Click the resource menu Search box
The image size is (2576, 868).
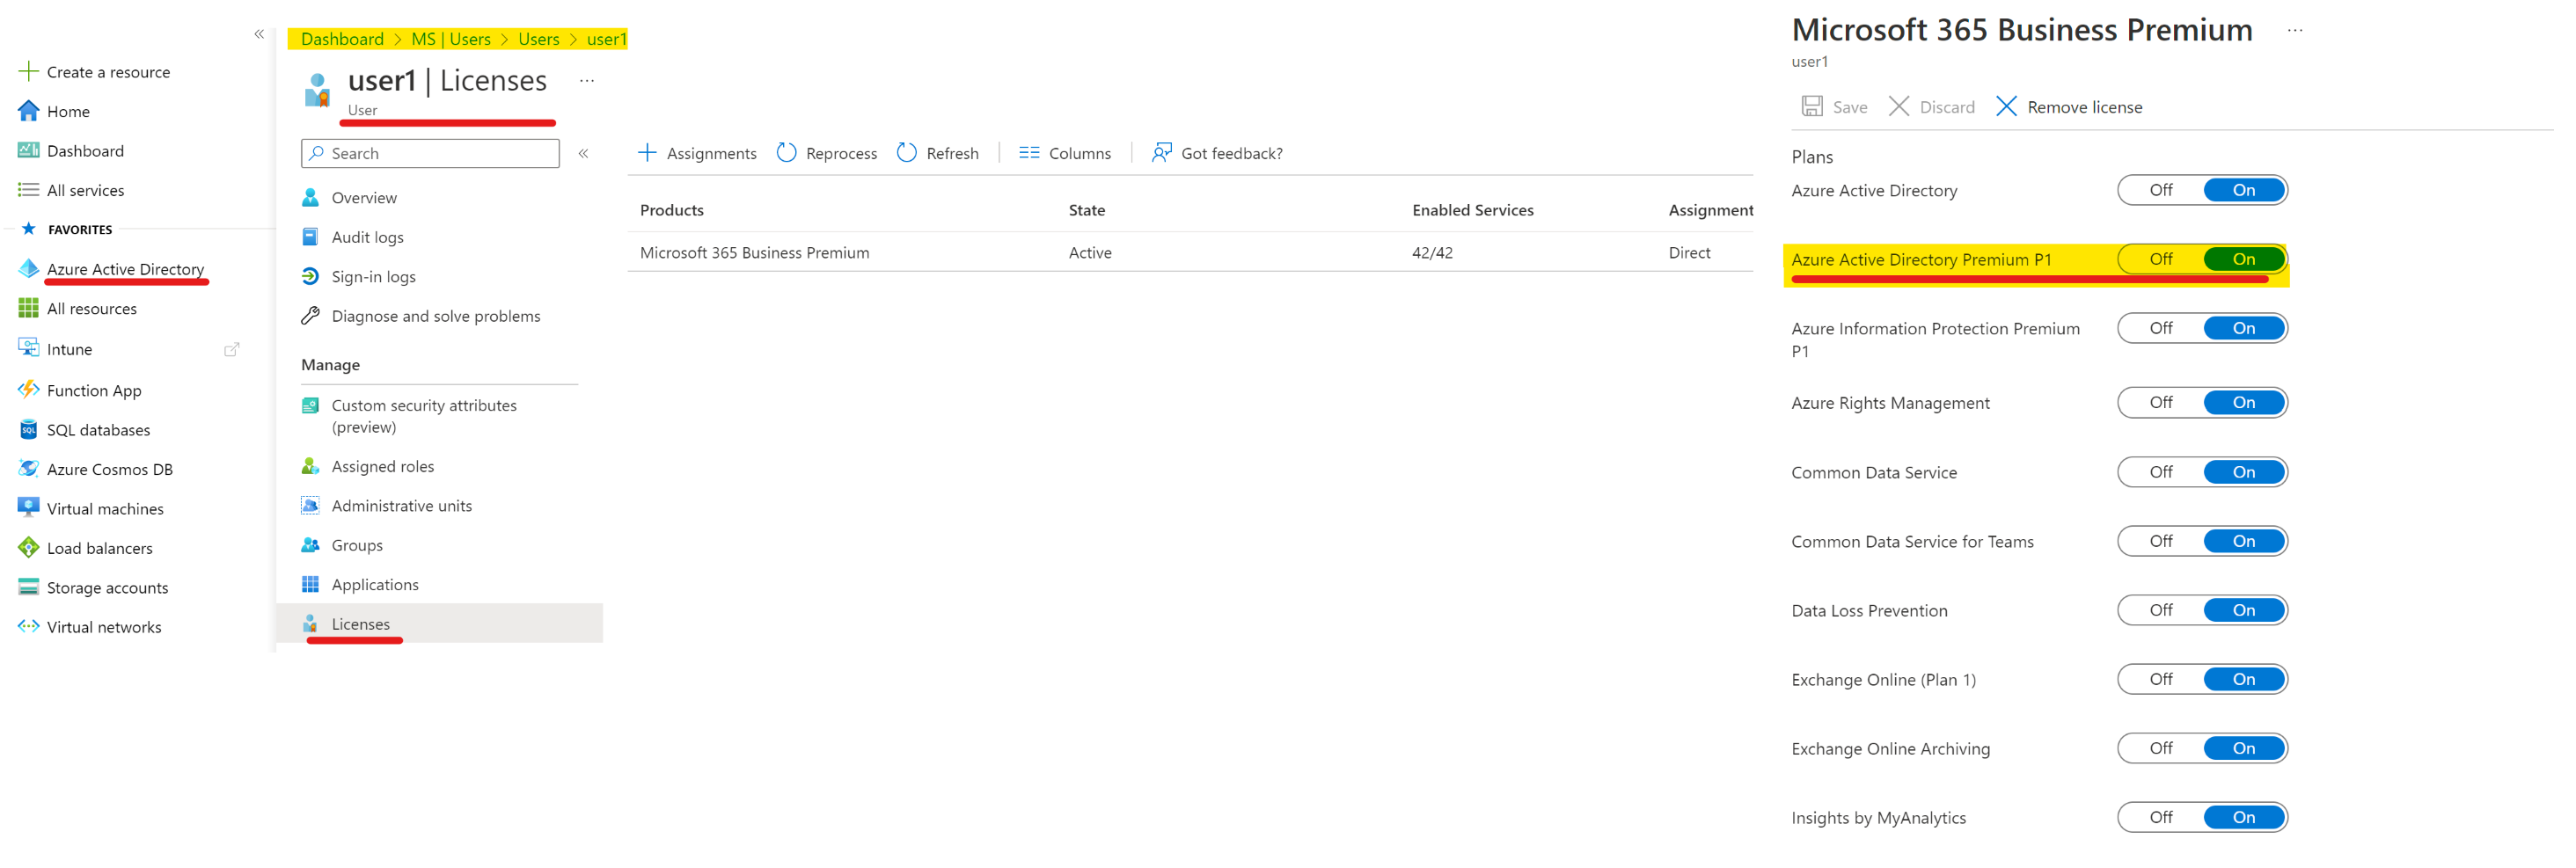click(430, 153)
